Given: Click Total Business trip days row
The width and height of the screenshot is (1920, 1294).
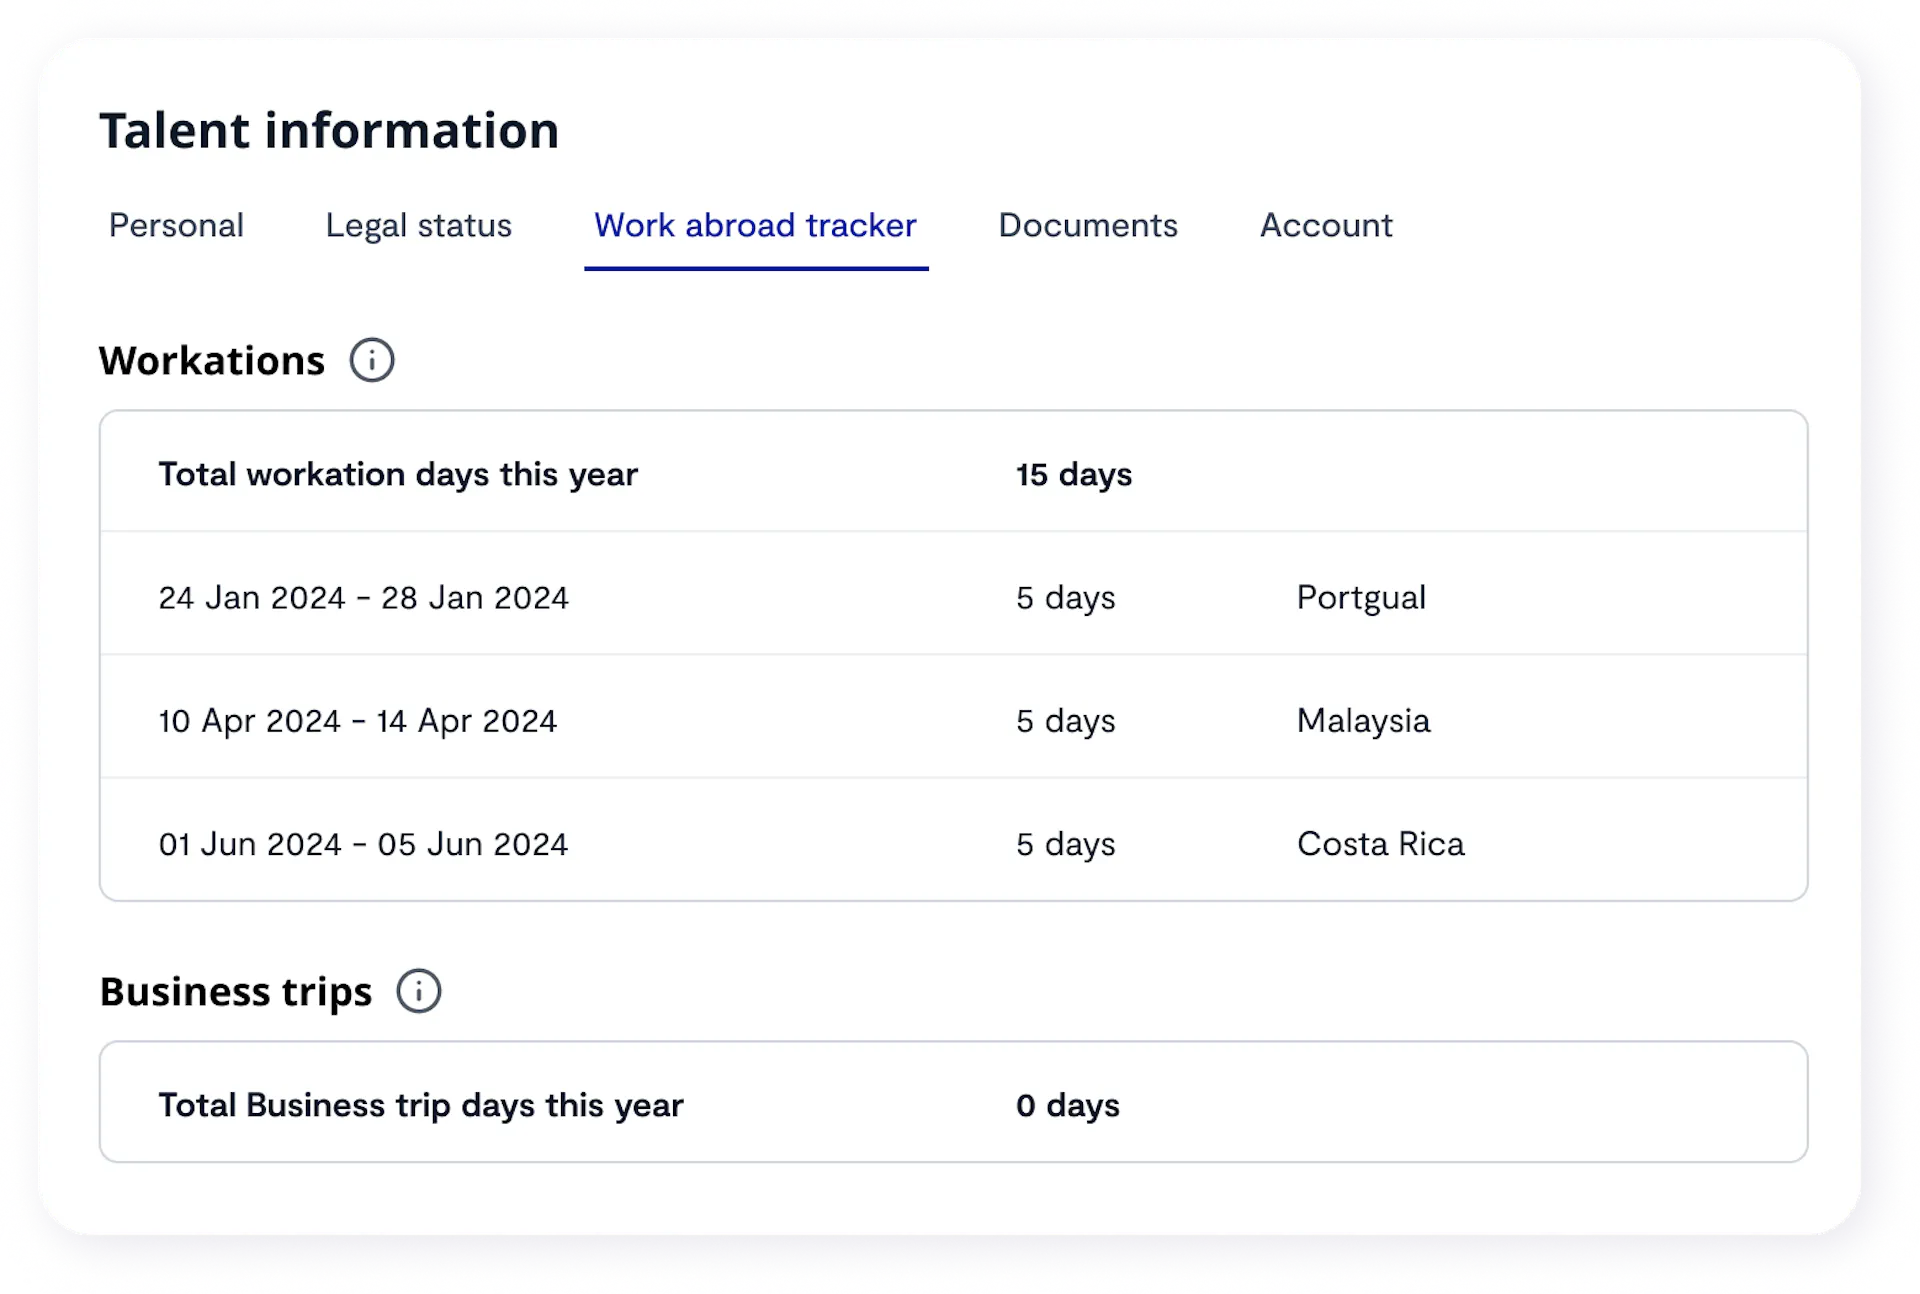Looking at the screenshot, I should click(x=421, y=1105).
